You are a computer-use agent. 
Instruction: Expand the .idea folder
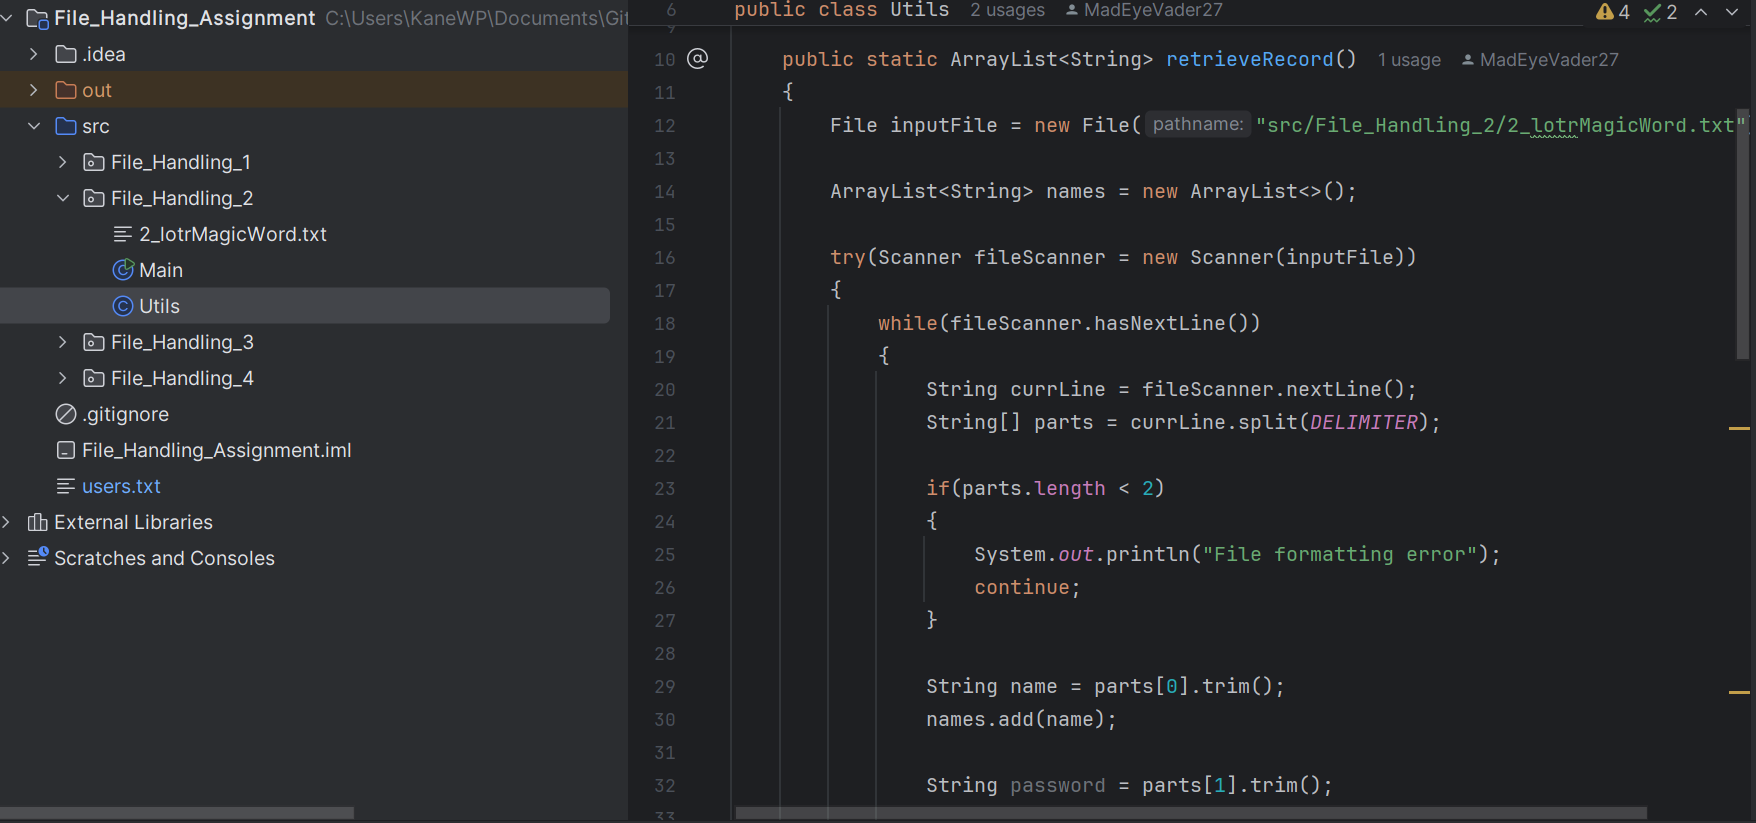34,54
